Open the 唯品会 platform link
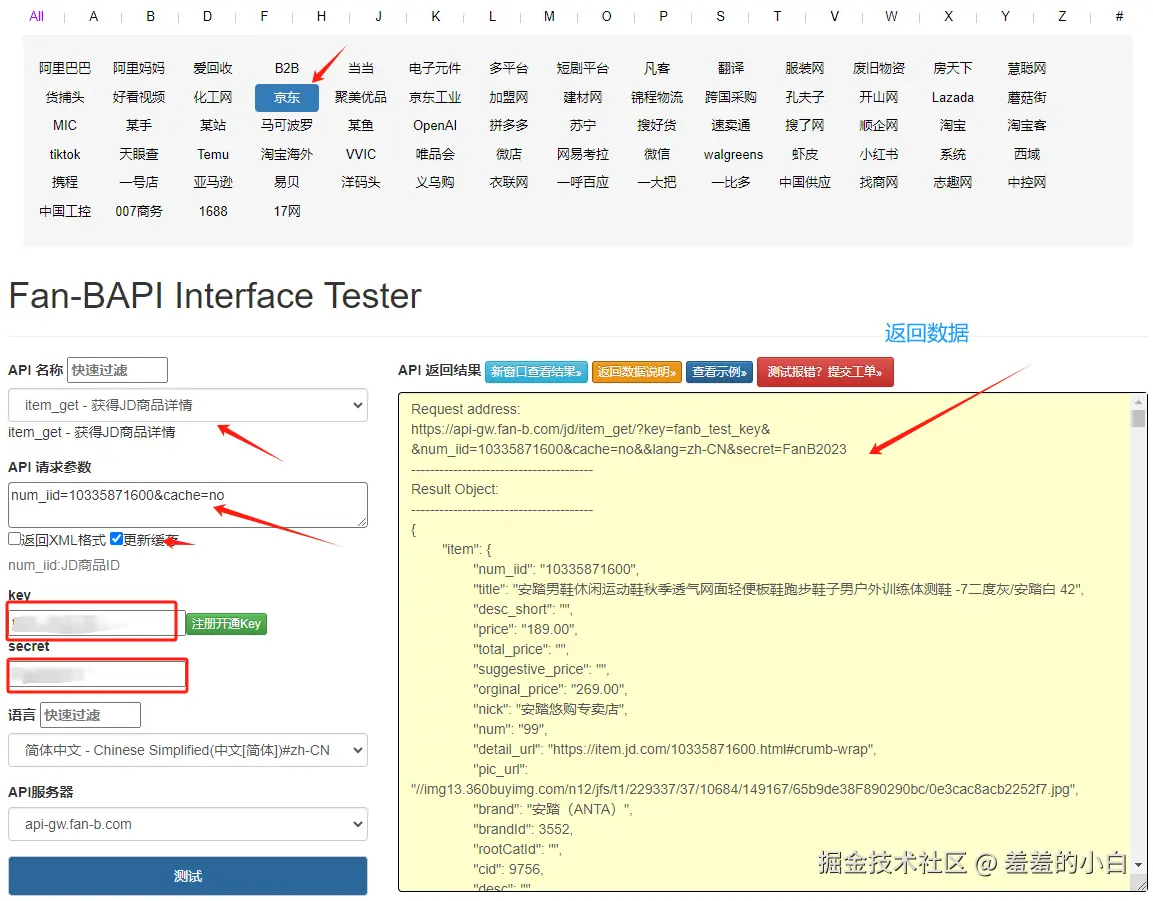 coord(435,154)
